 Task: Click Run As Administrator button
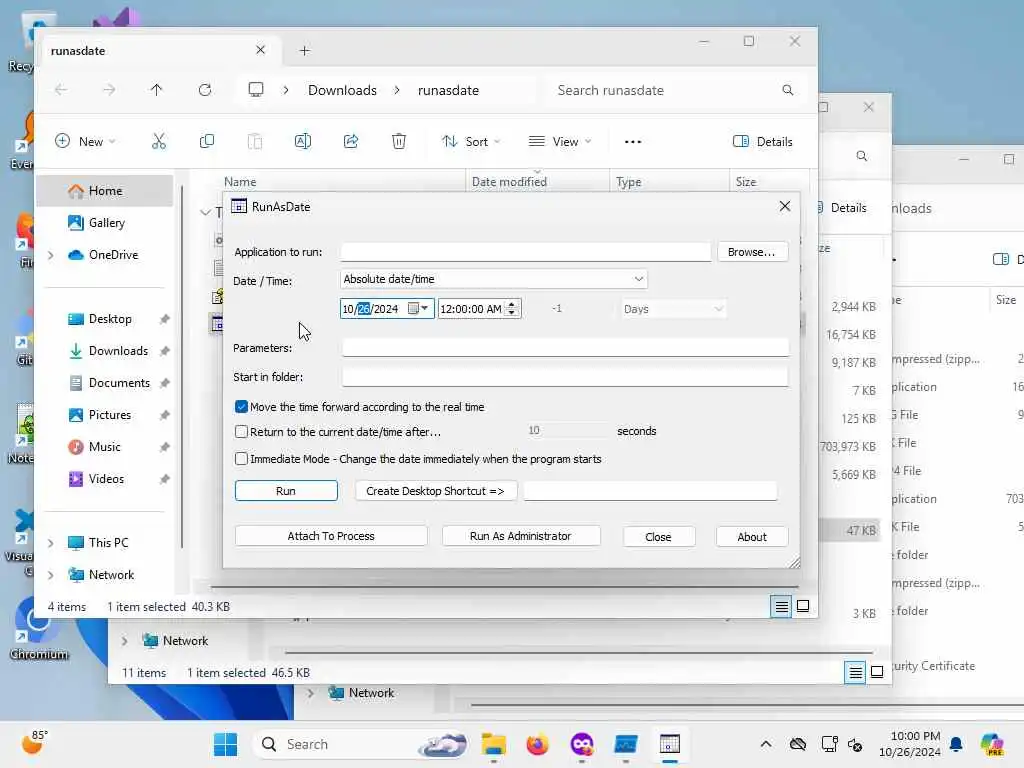pos(520,536)
